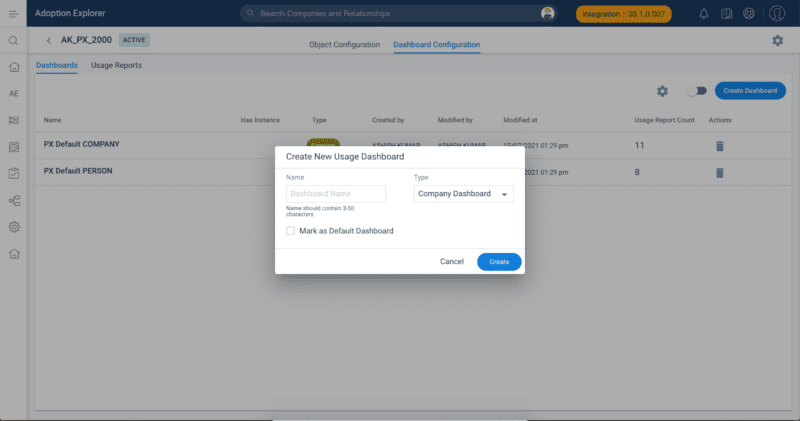
Task: Click the notifications bell icon
Action: (704, 14)
